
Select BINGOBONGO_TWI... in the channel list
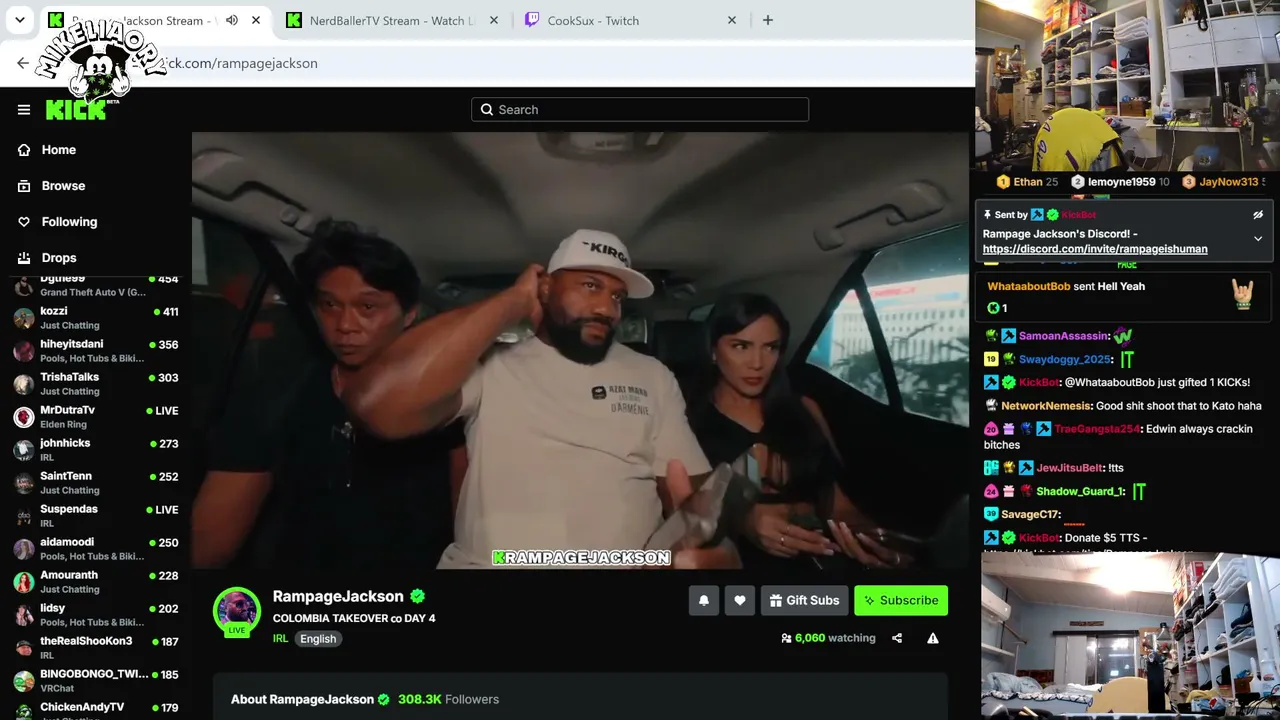(96, 681)
